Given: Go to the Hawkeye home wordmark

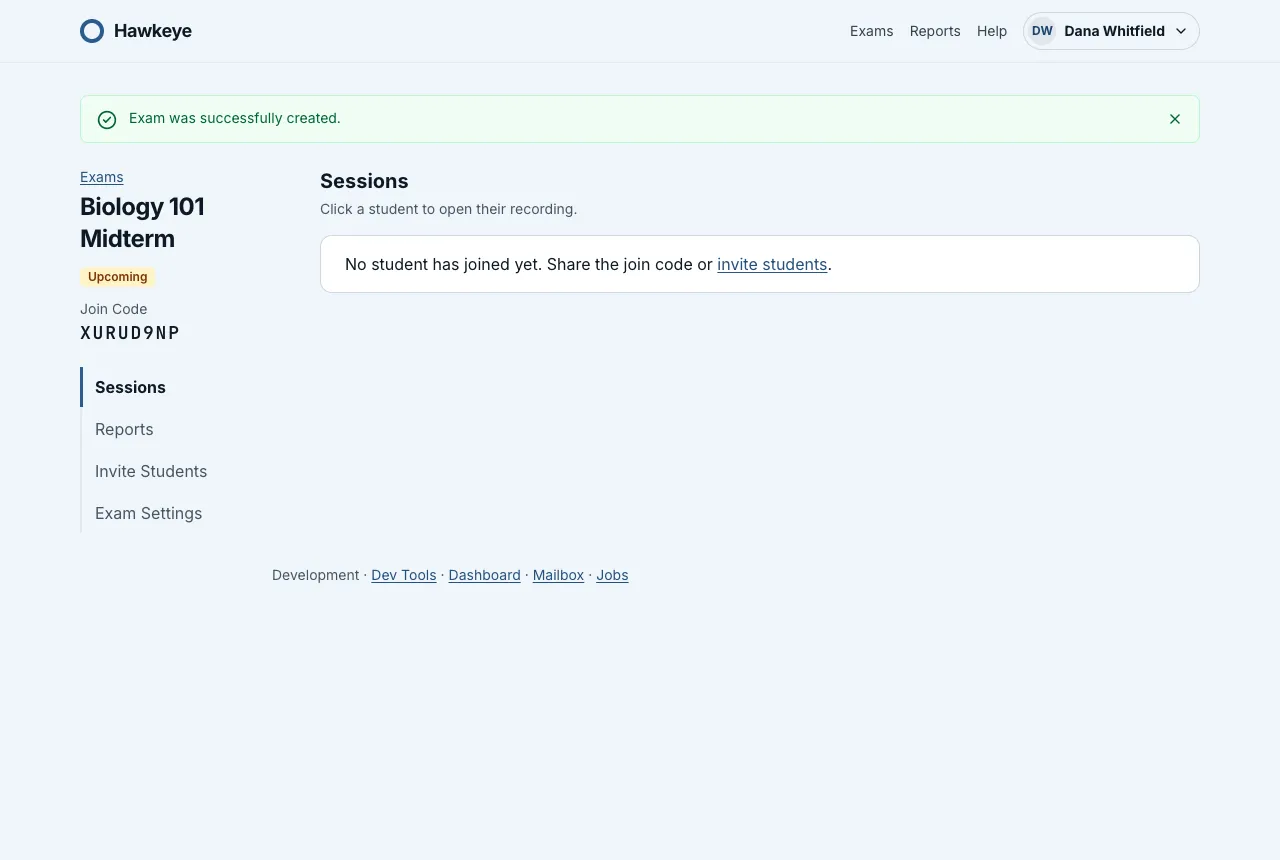Looking at the screenshot, I should [x=153, y=31].
